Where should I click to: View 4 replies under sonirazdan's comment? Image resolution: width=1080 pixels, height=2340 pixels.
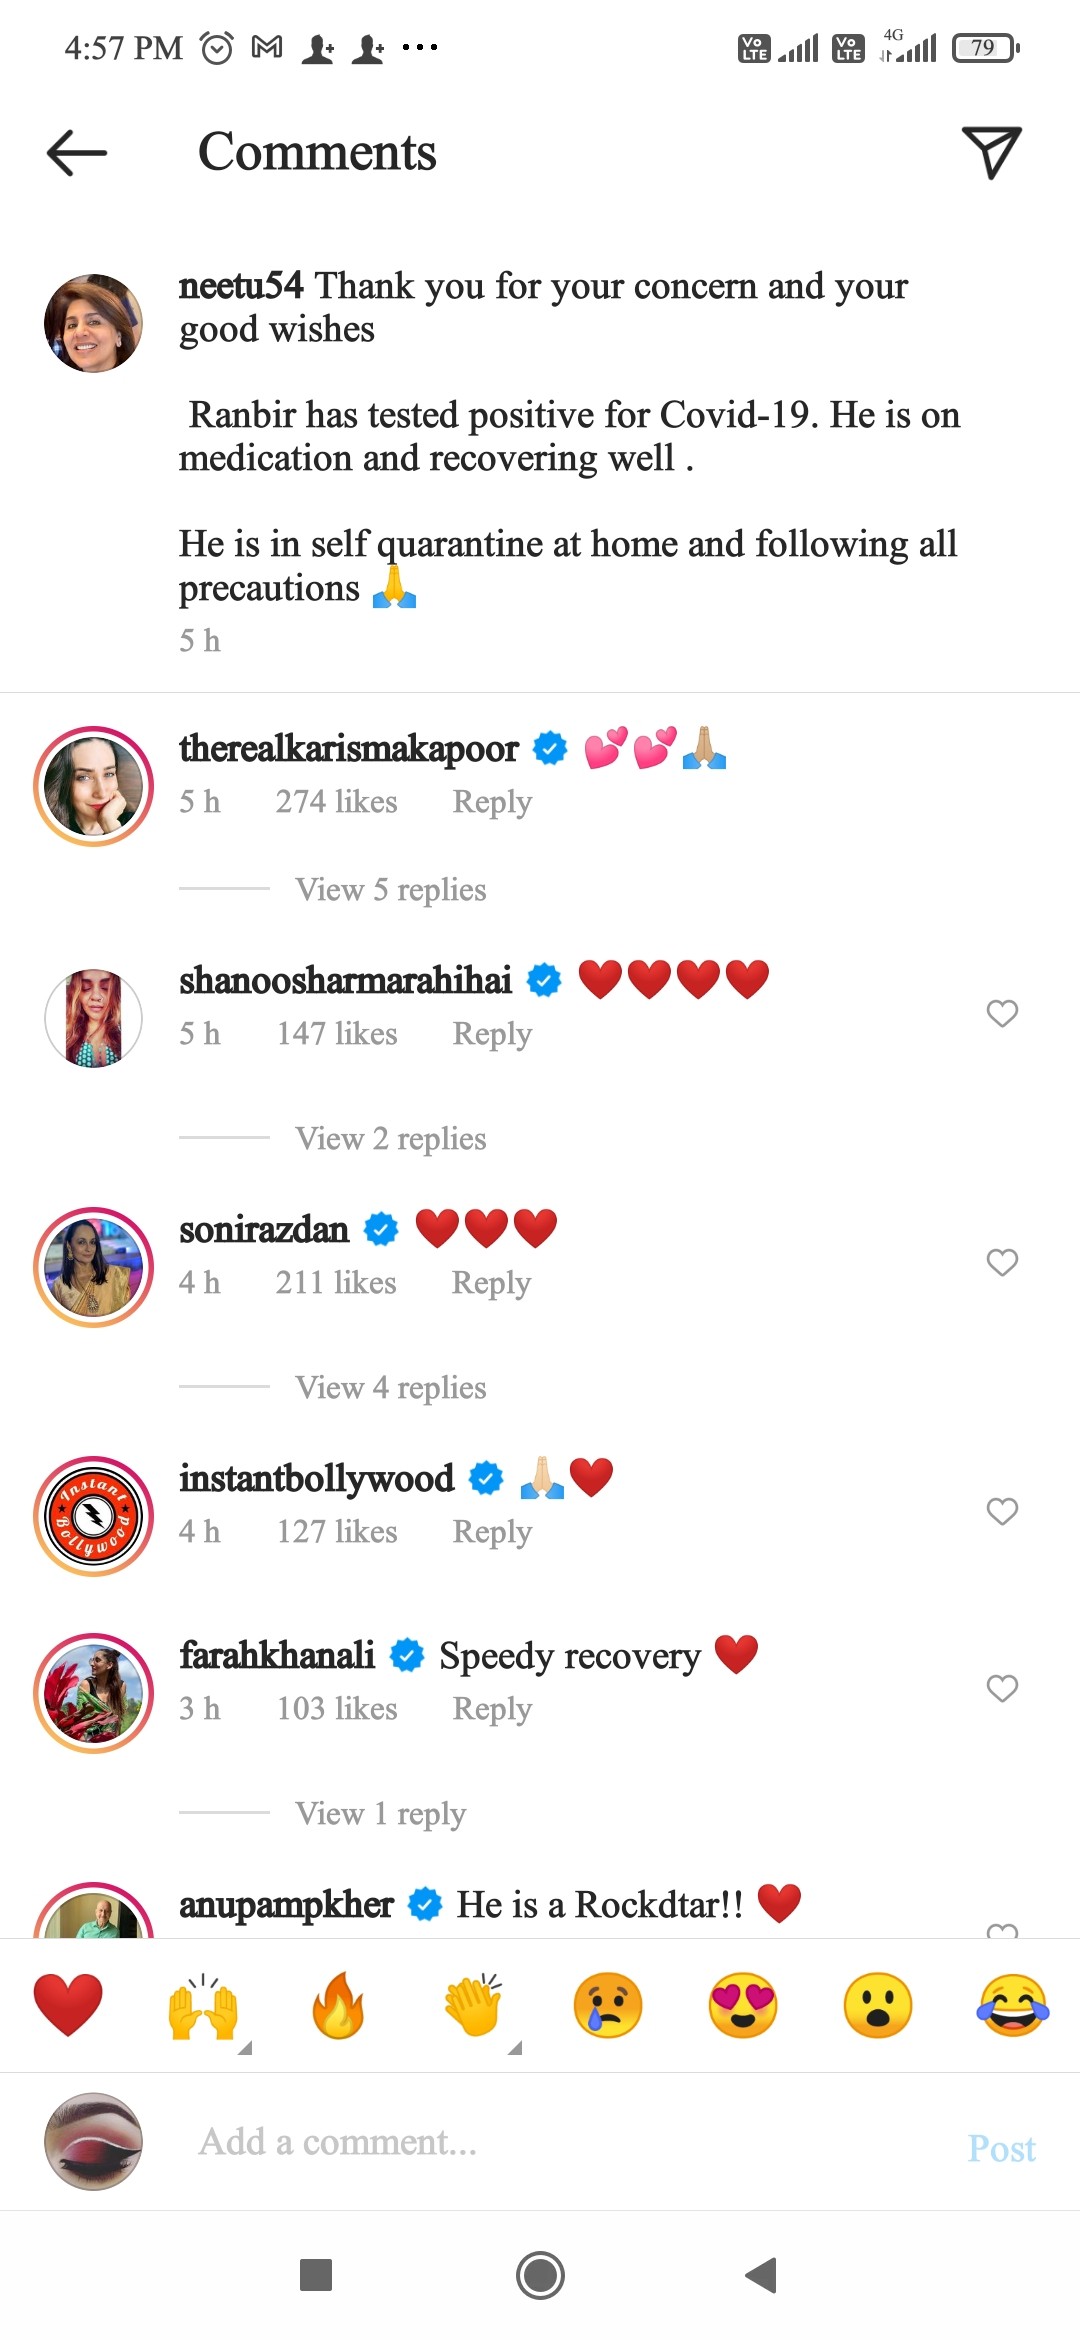pyautogui.click(x=390, y=1387)
